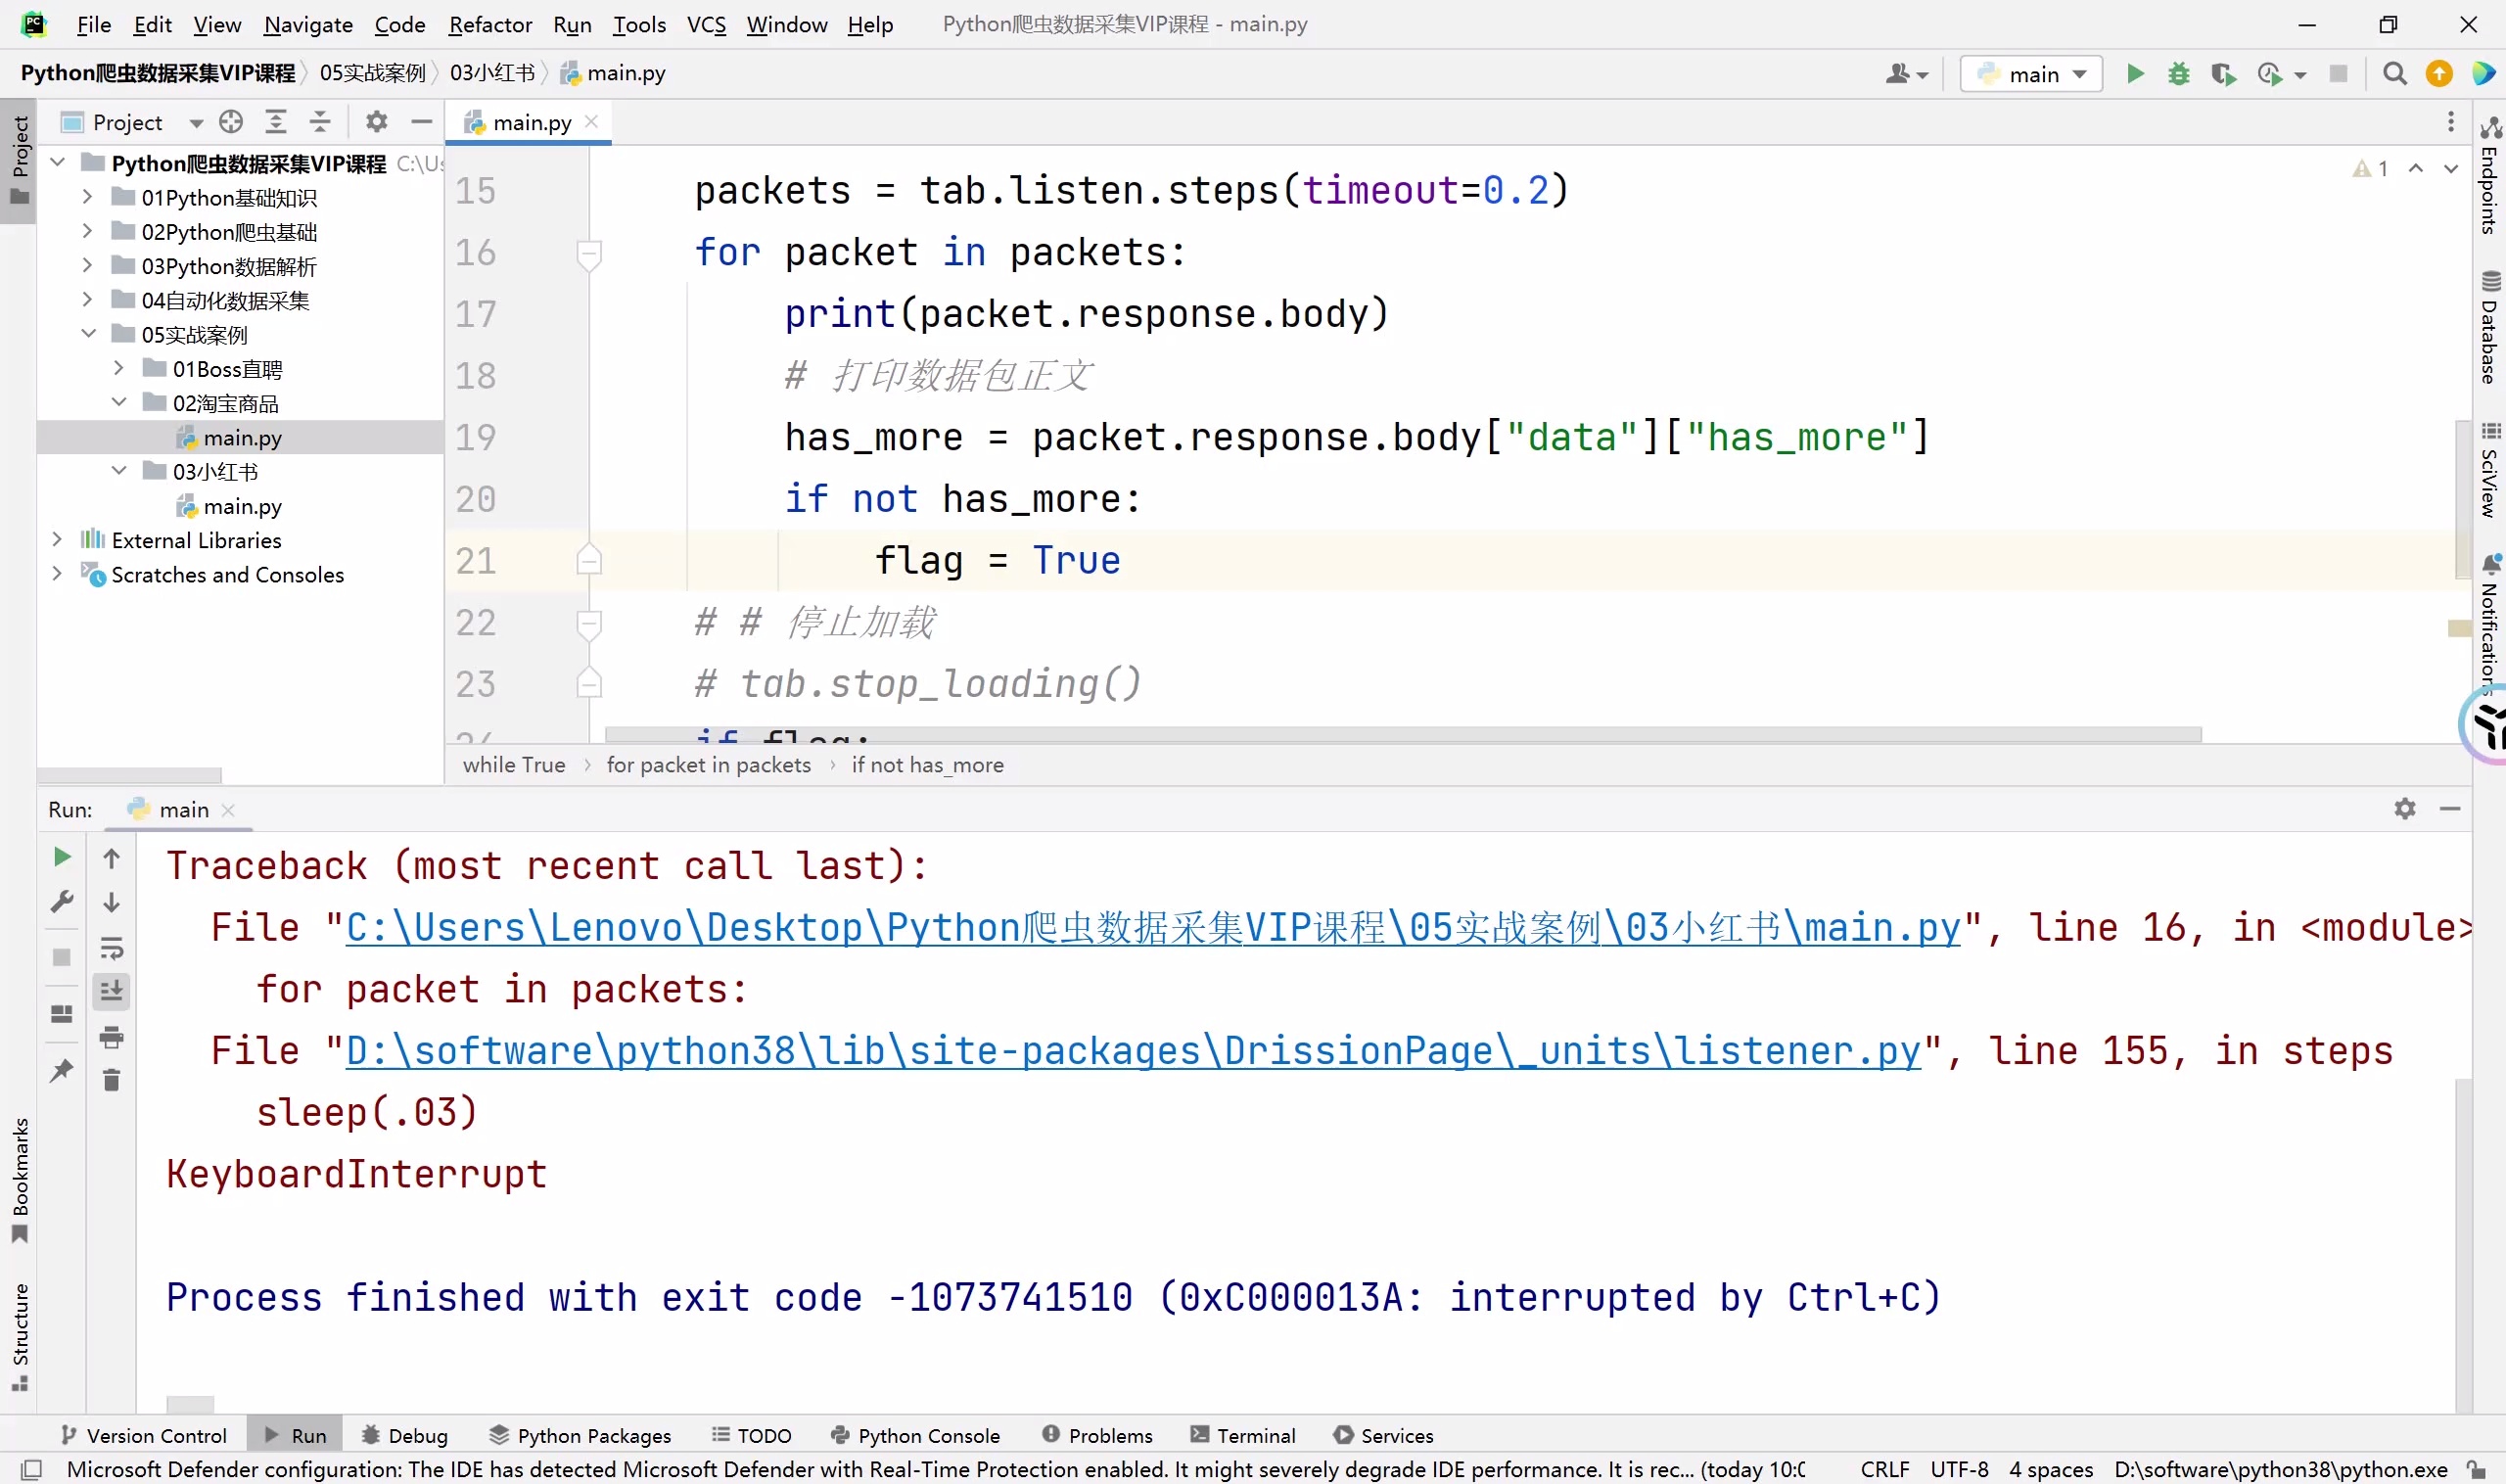
Task: Open the listener.py traceback link
Action: coord(1132,1051)
